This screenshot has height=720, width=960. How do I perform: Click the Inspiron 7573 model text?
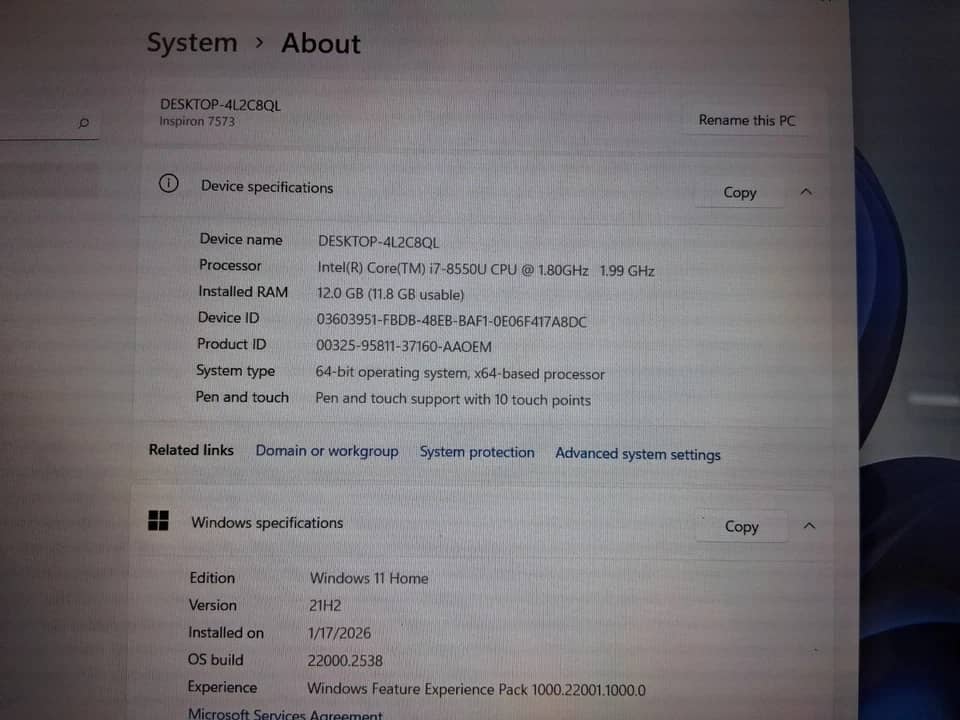[x=197, y=121]
